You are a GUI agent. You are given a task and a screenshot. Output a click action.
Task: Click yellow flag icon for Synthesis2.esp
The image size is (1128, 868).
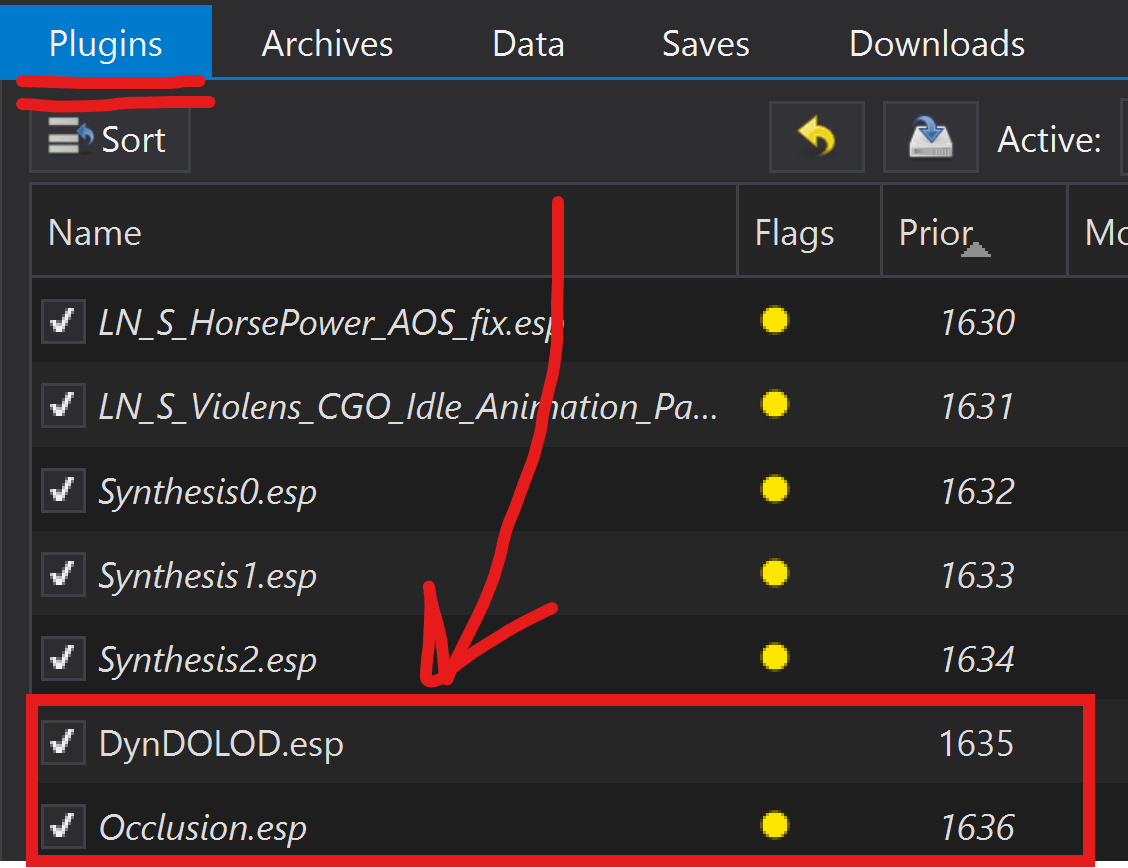click(x=774, y=658)
